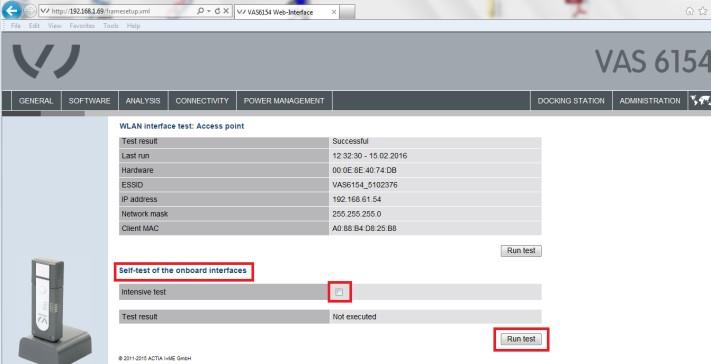Open the address bar dropdown arrow
711x364 pixels.
(209, 11)
